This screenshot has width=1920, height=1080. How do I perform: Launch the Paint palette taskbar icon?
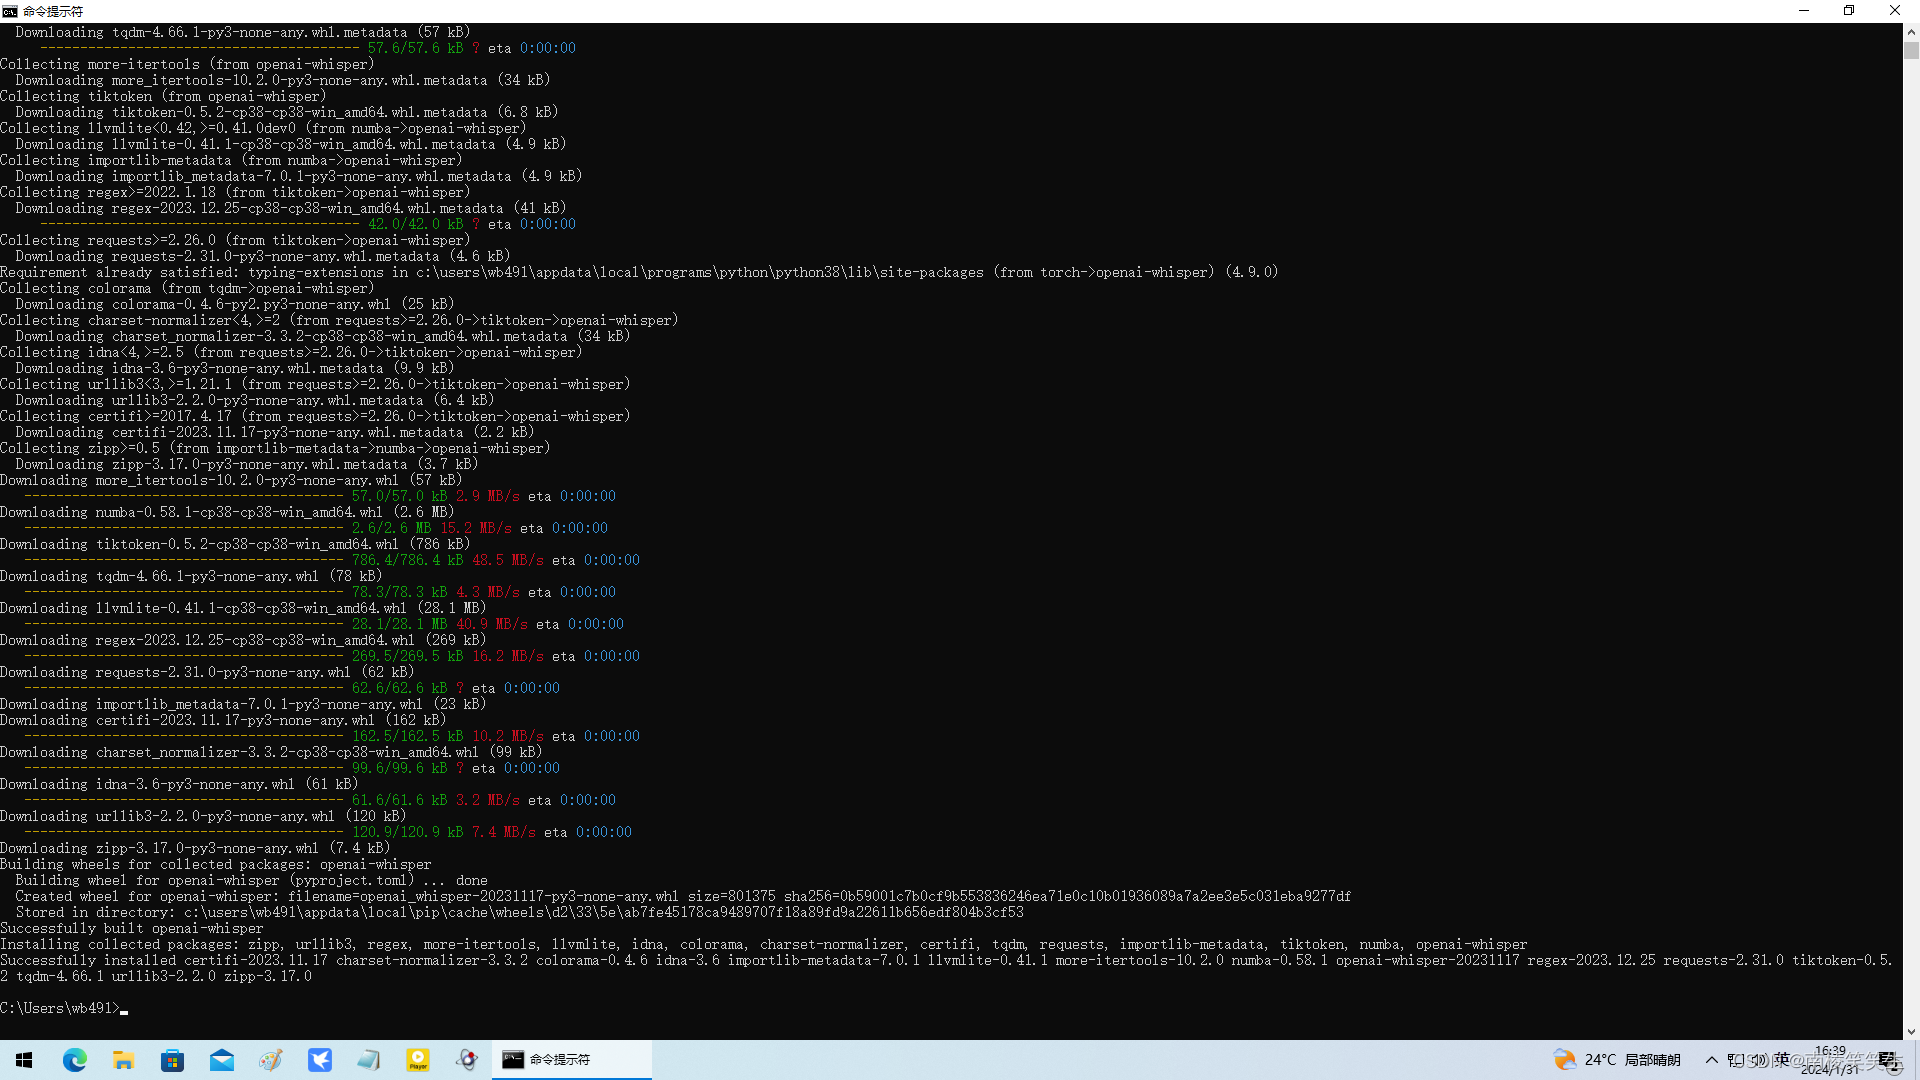(x=270, y=1060)
